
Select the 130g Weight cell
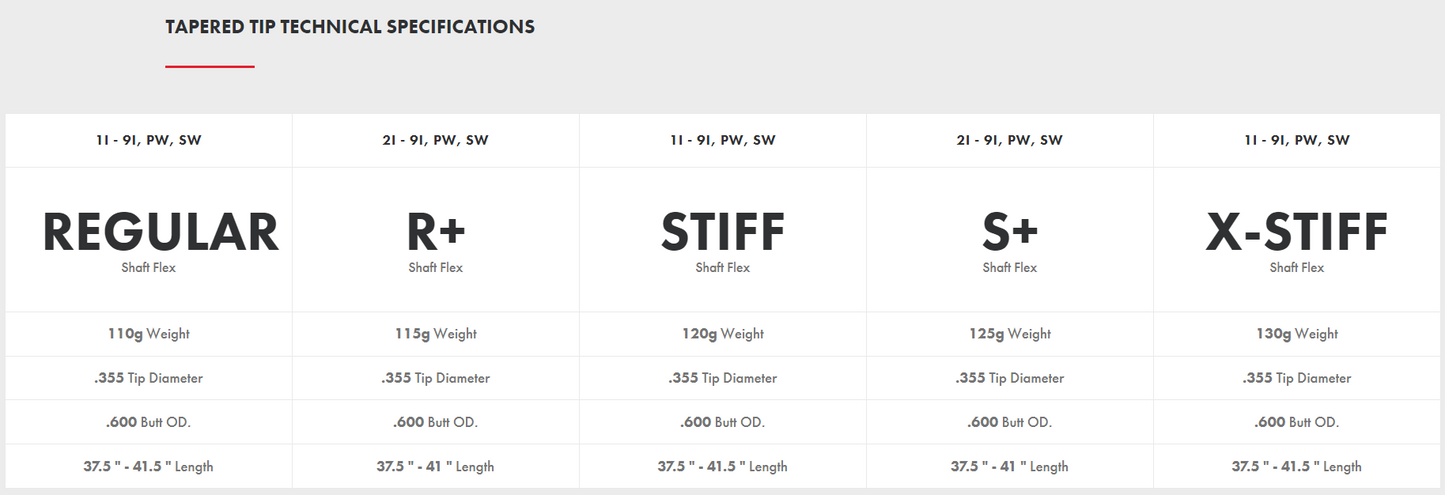(x=1297, y=334)
